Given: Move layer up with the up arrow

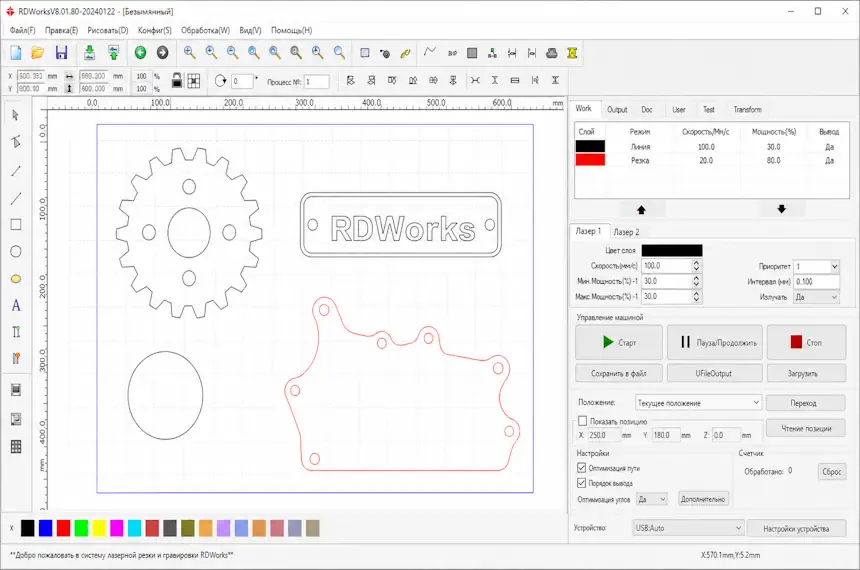Looking at the screenshot, I should click(x=641, y=209).
